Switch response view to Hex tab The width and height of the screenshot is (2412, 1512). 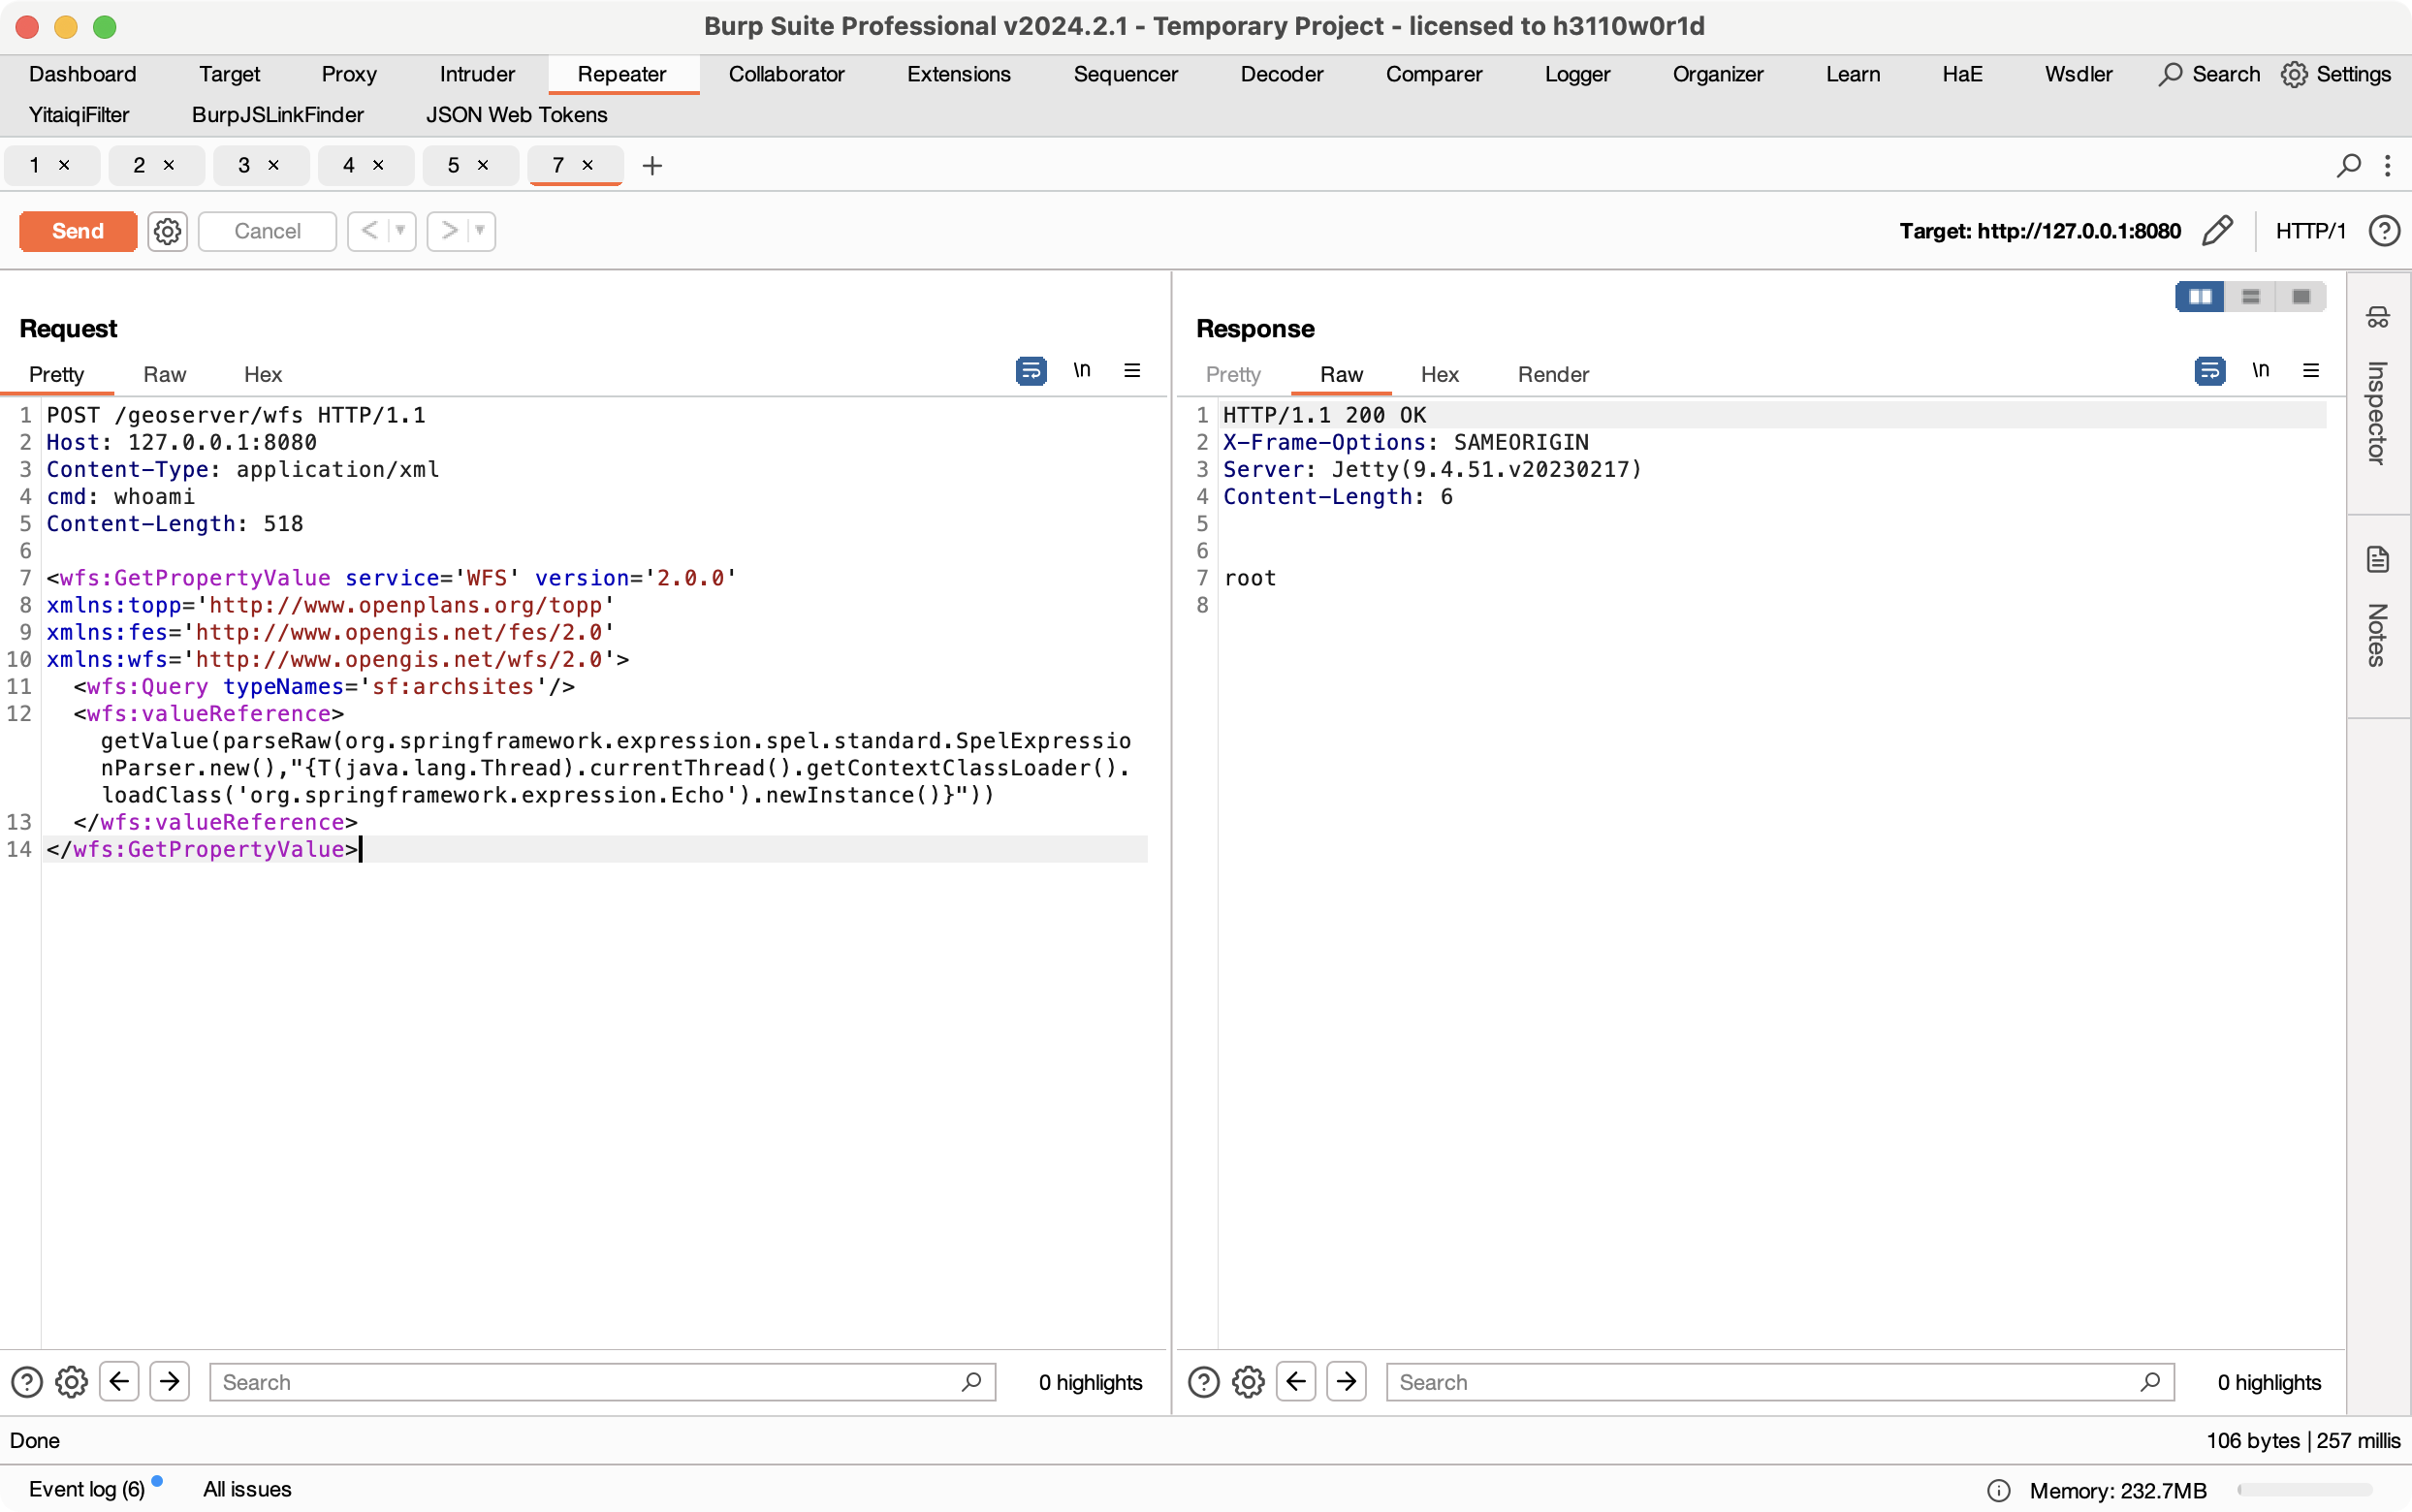(1439, 374)
